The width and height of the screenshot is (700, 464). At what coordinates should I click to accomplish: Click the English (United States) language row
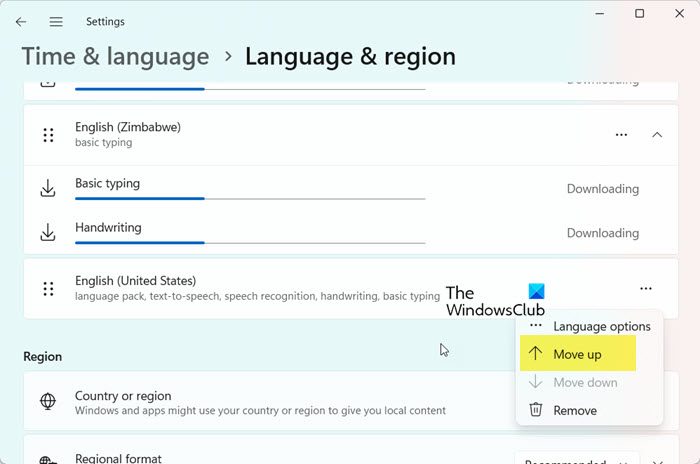point(250,289)
